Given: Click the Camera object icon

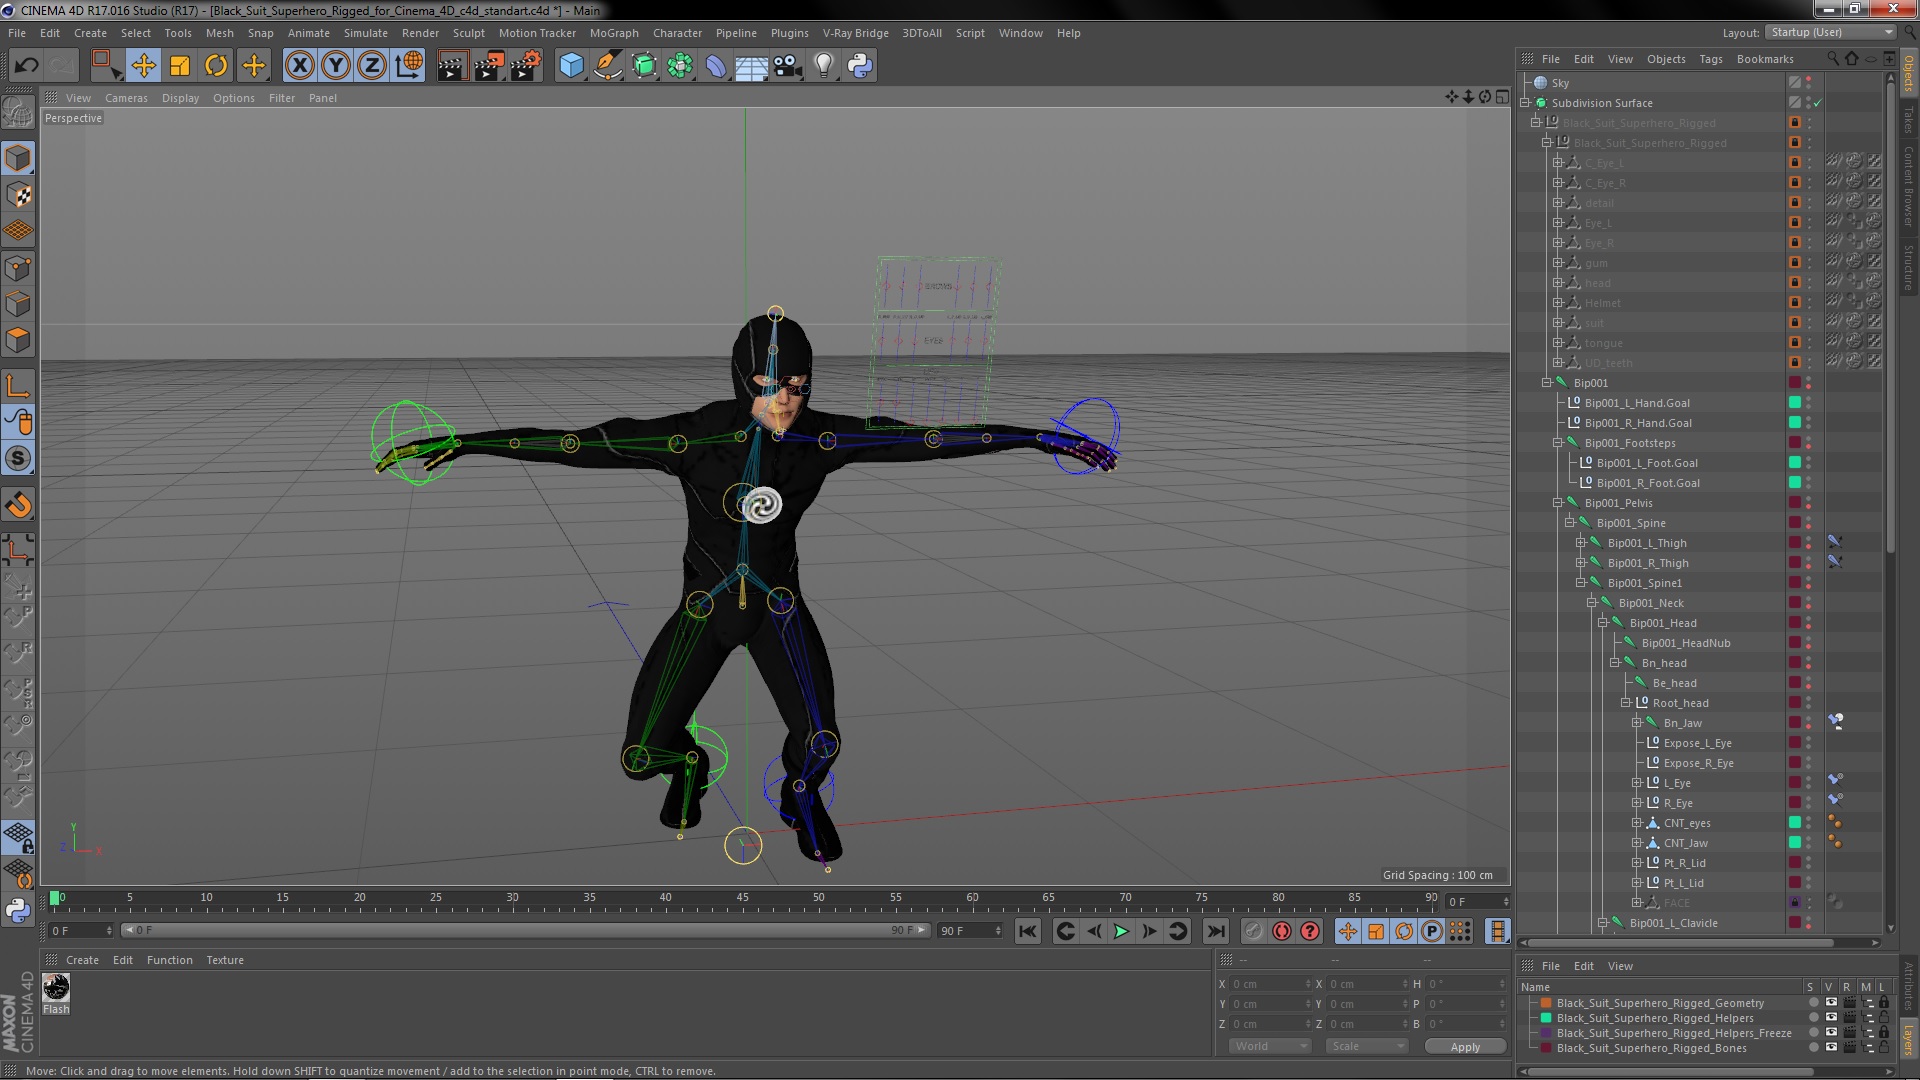Looking at the screenshot, I should (x=788, y=66).
